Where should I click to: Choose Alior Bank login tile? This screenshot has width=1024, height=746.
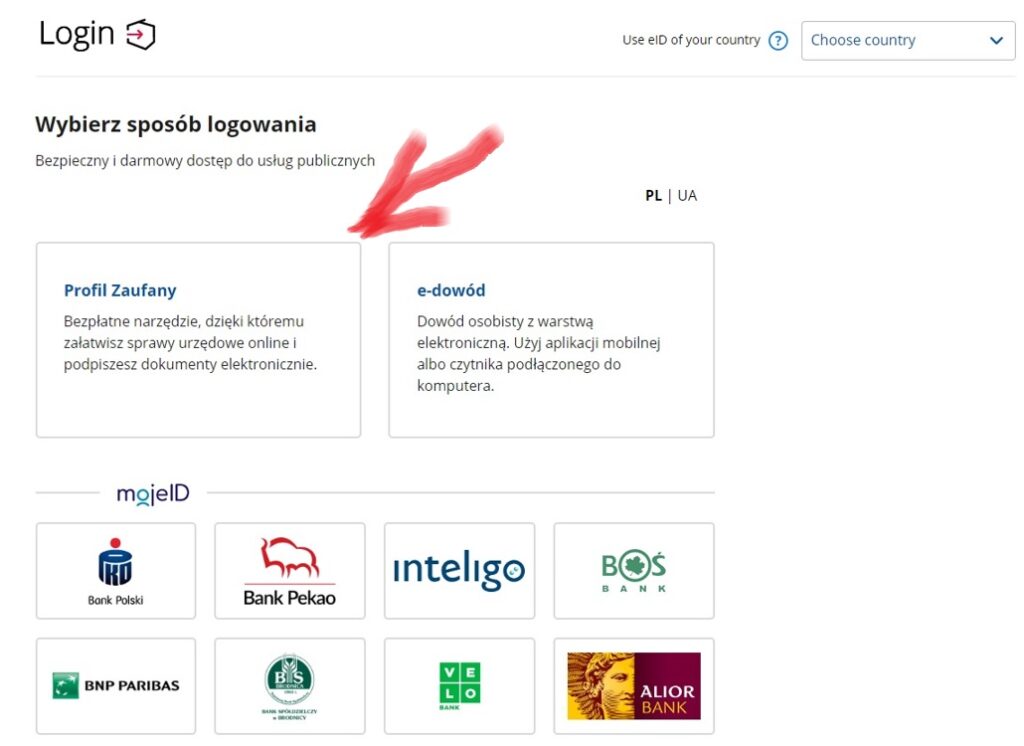[633, 686]
